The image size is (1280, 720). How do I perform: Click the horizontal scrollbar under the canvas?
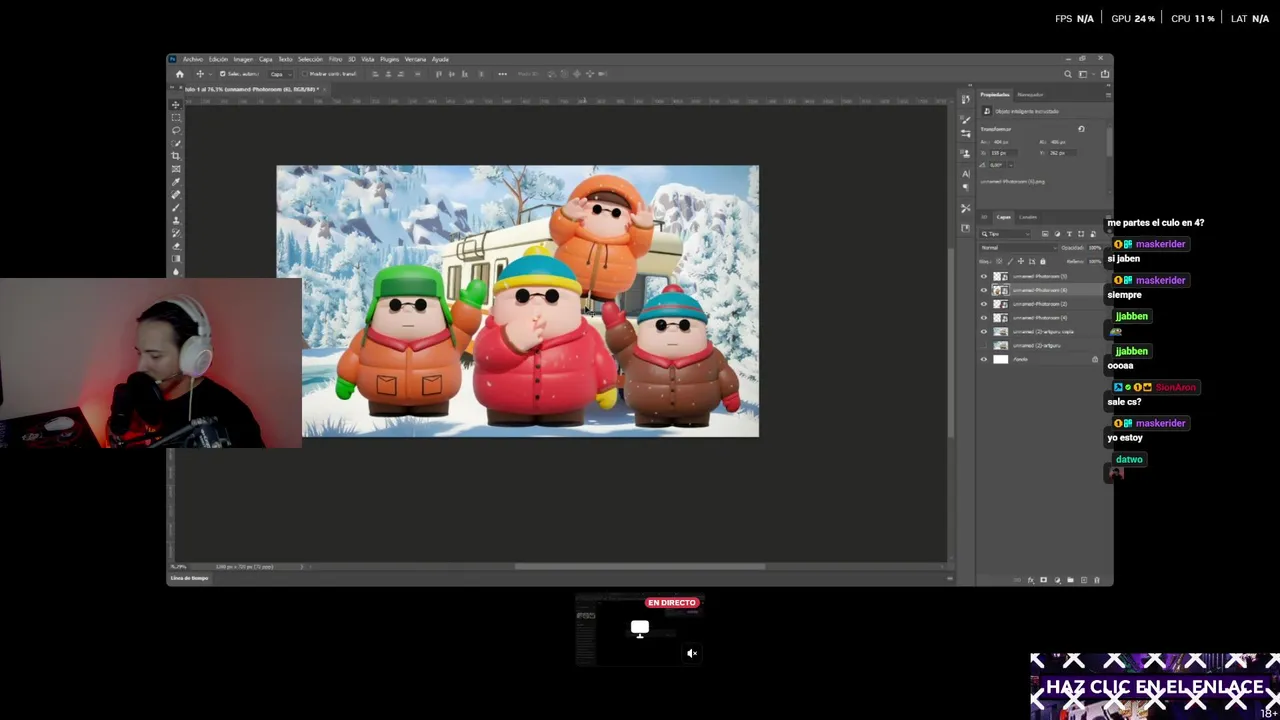[x=640, y=567]
